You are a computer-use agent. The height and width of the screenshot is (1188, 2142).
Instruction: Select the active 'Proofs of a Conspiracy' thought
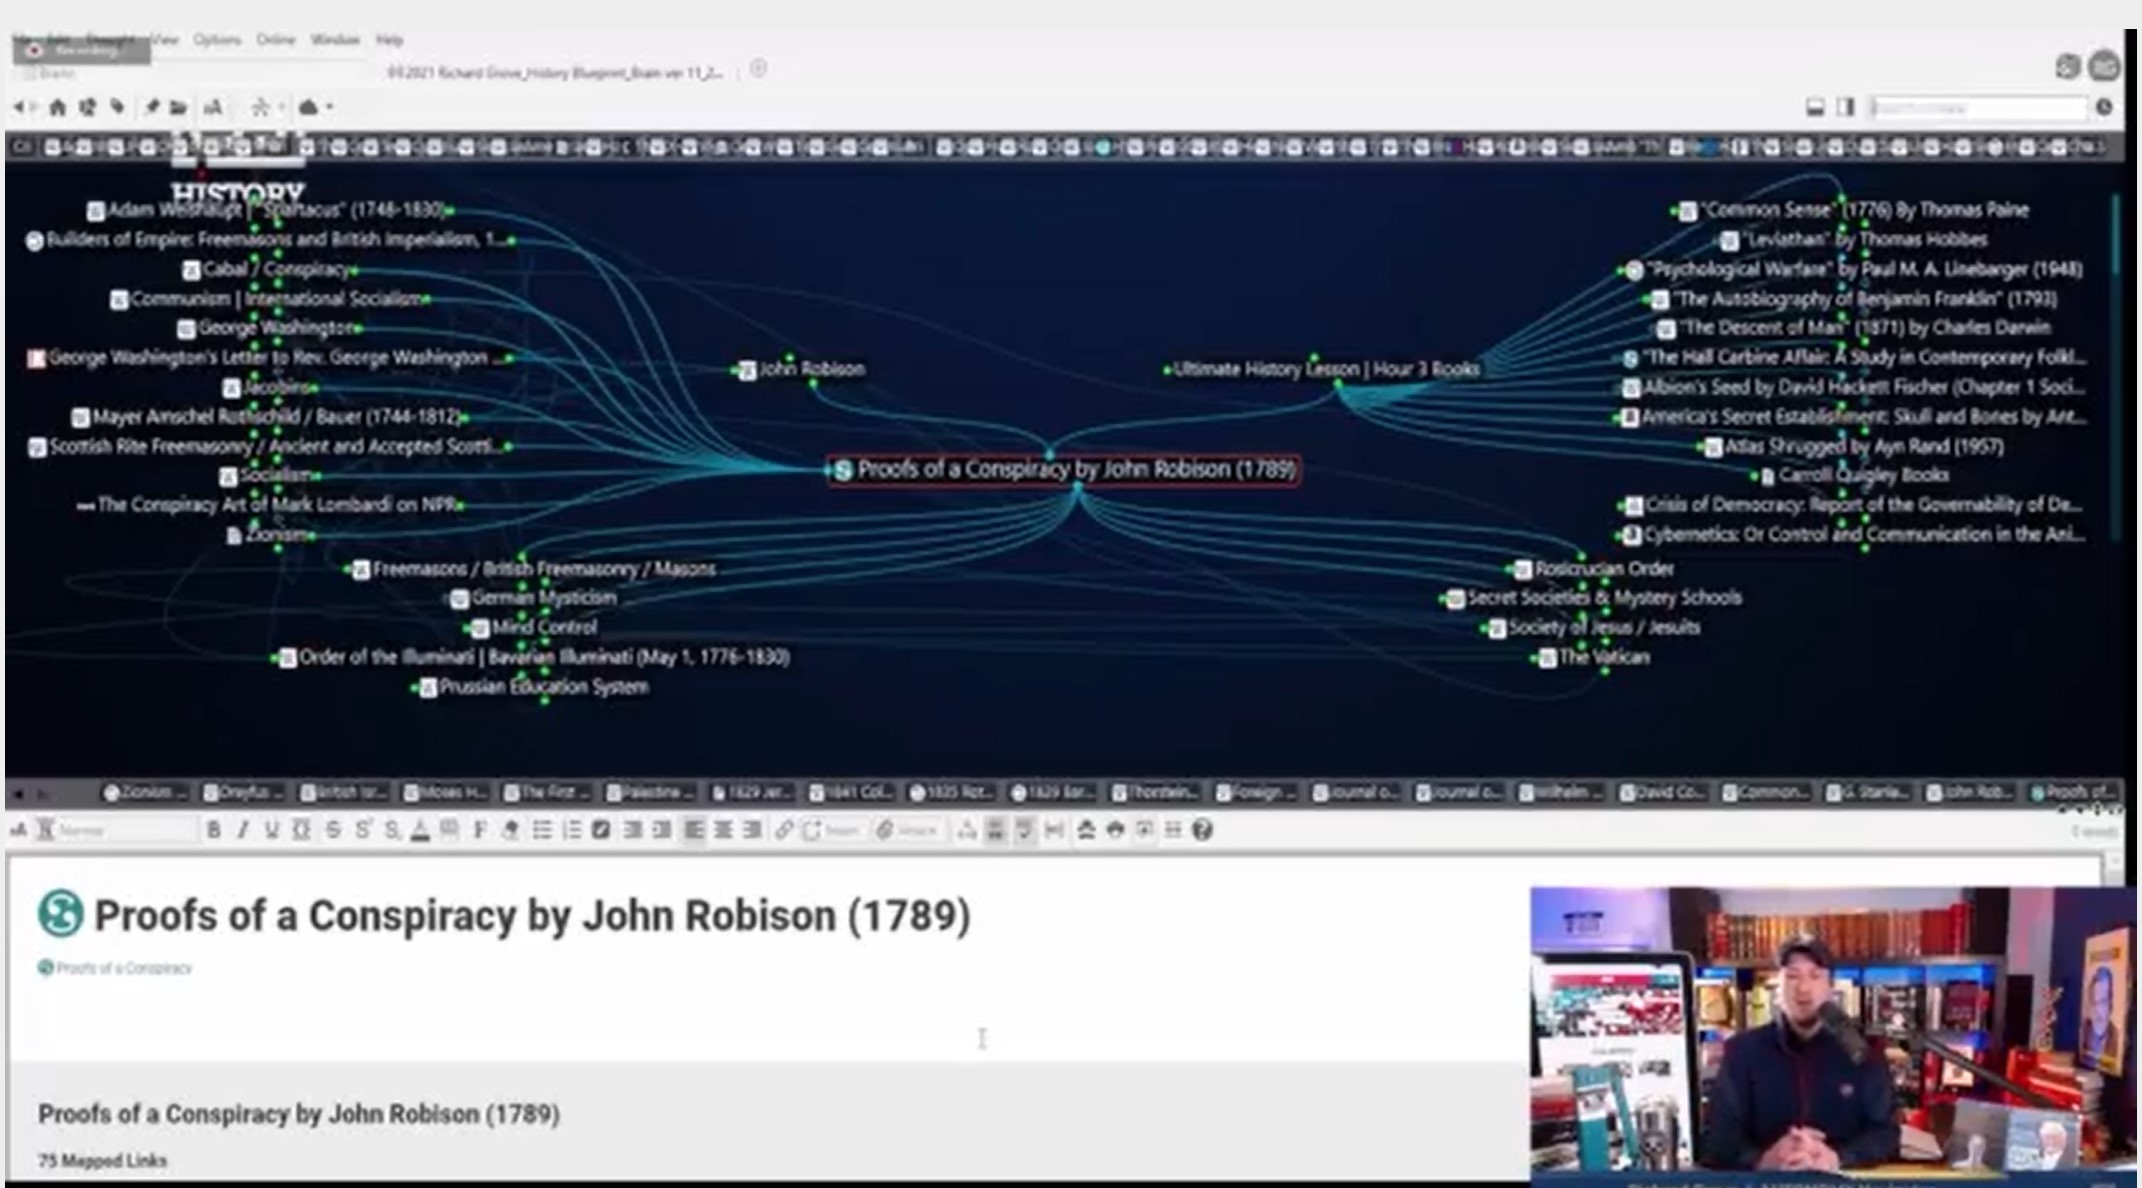(x=1065, y=469)
